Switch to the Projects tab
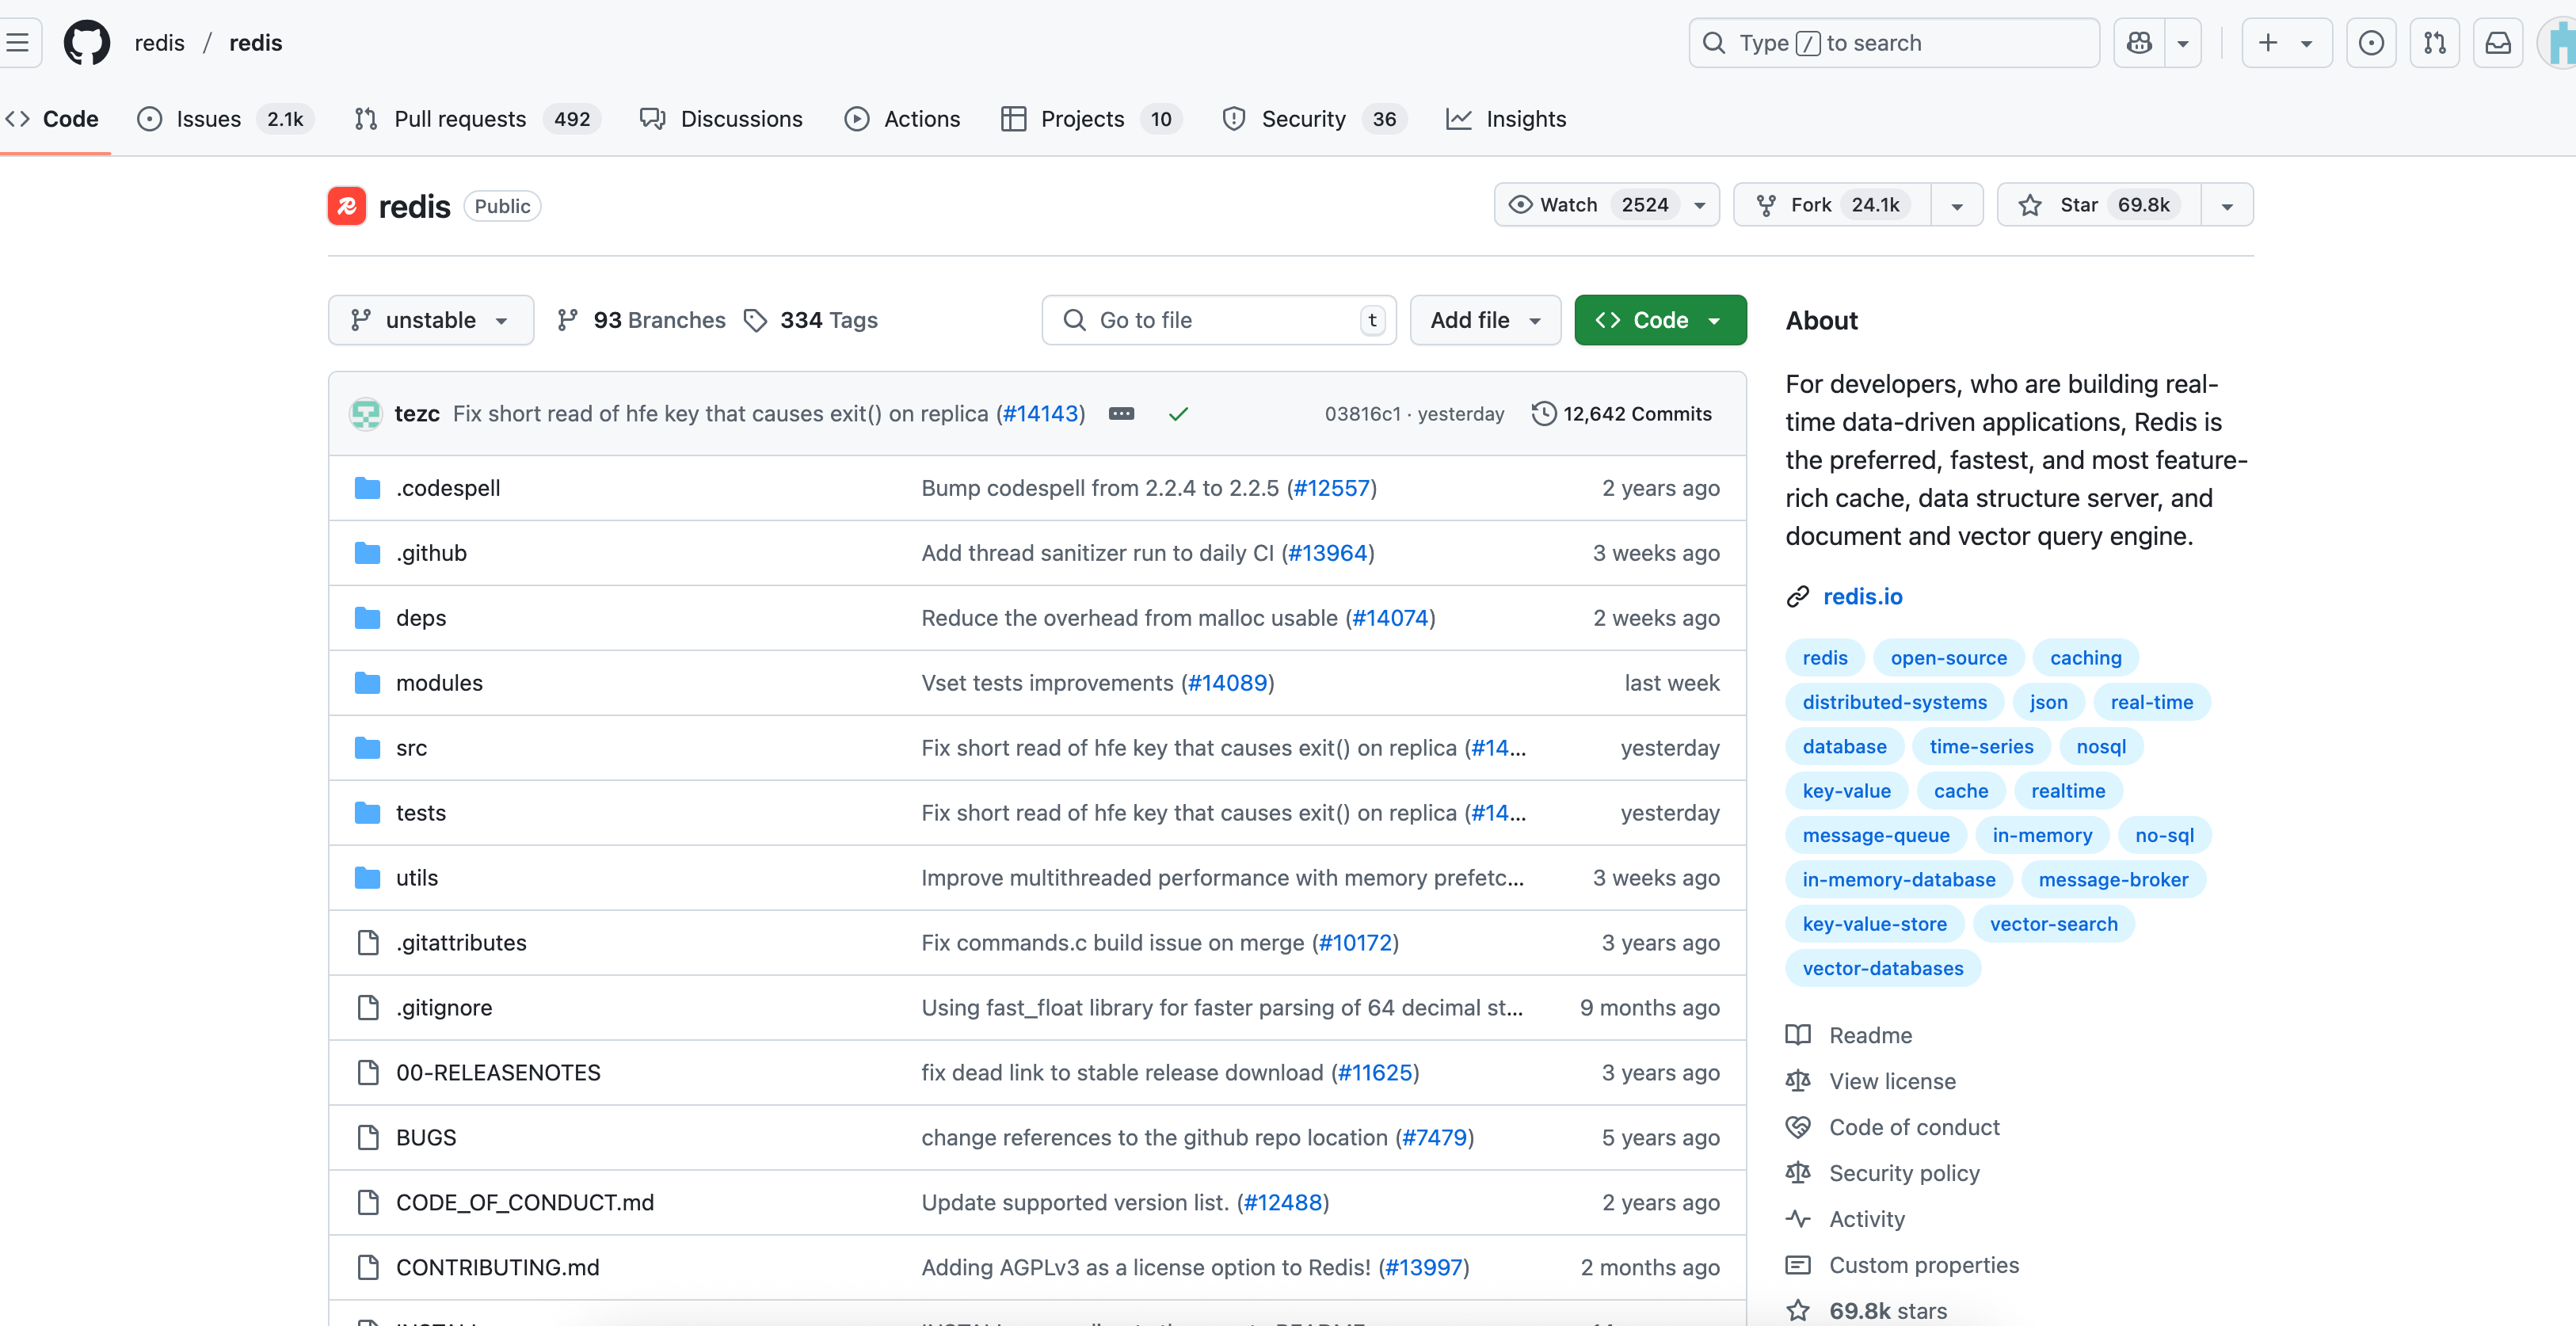This screenshot has width=2576, height=1326. tap(1091, 119)
